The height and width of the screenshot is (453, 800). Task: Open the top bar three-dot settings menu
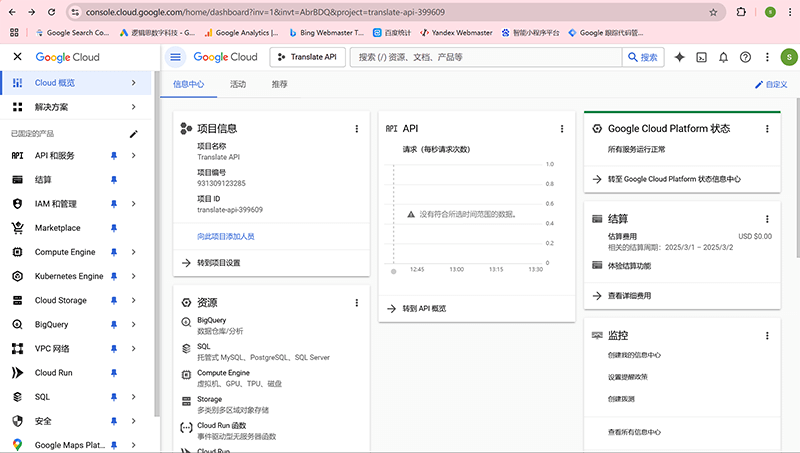click(x=767, y=57)
